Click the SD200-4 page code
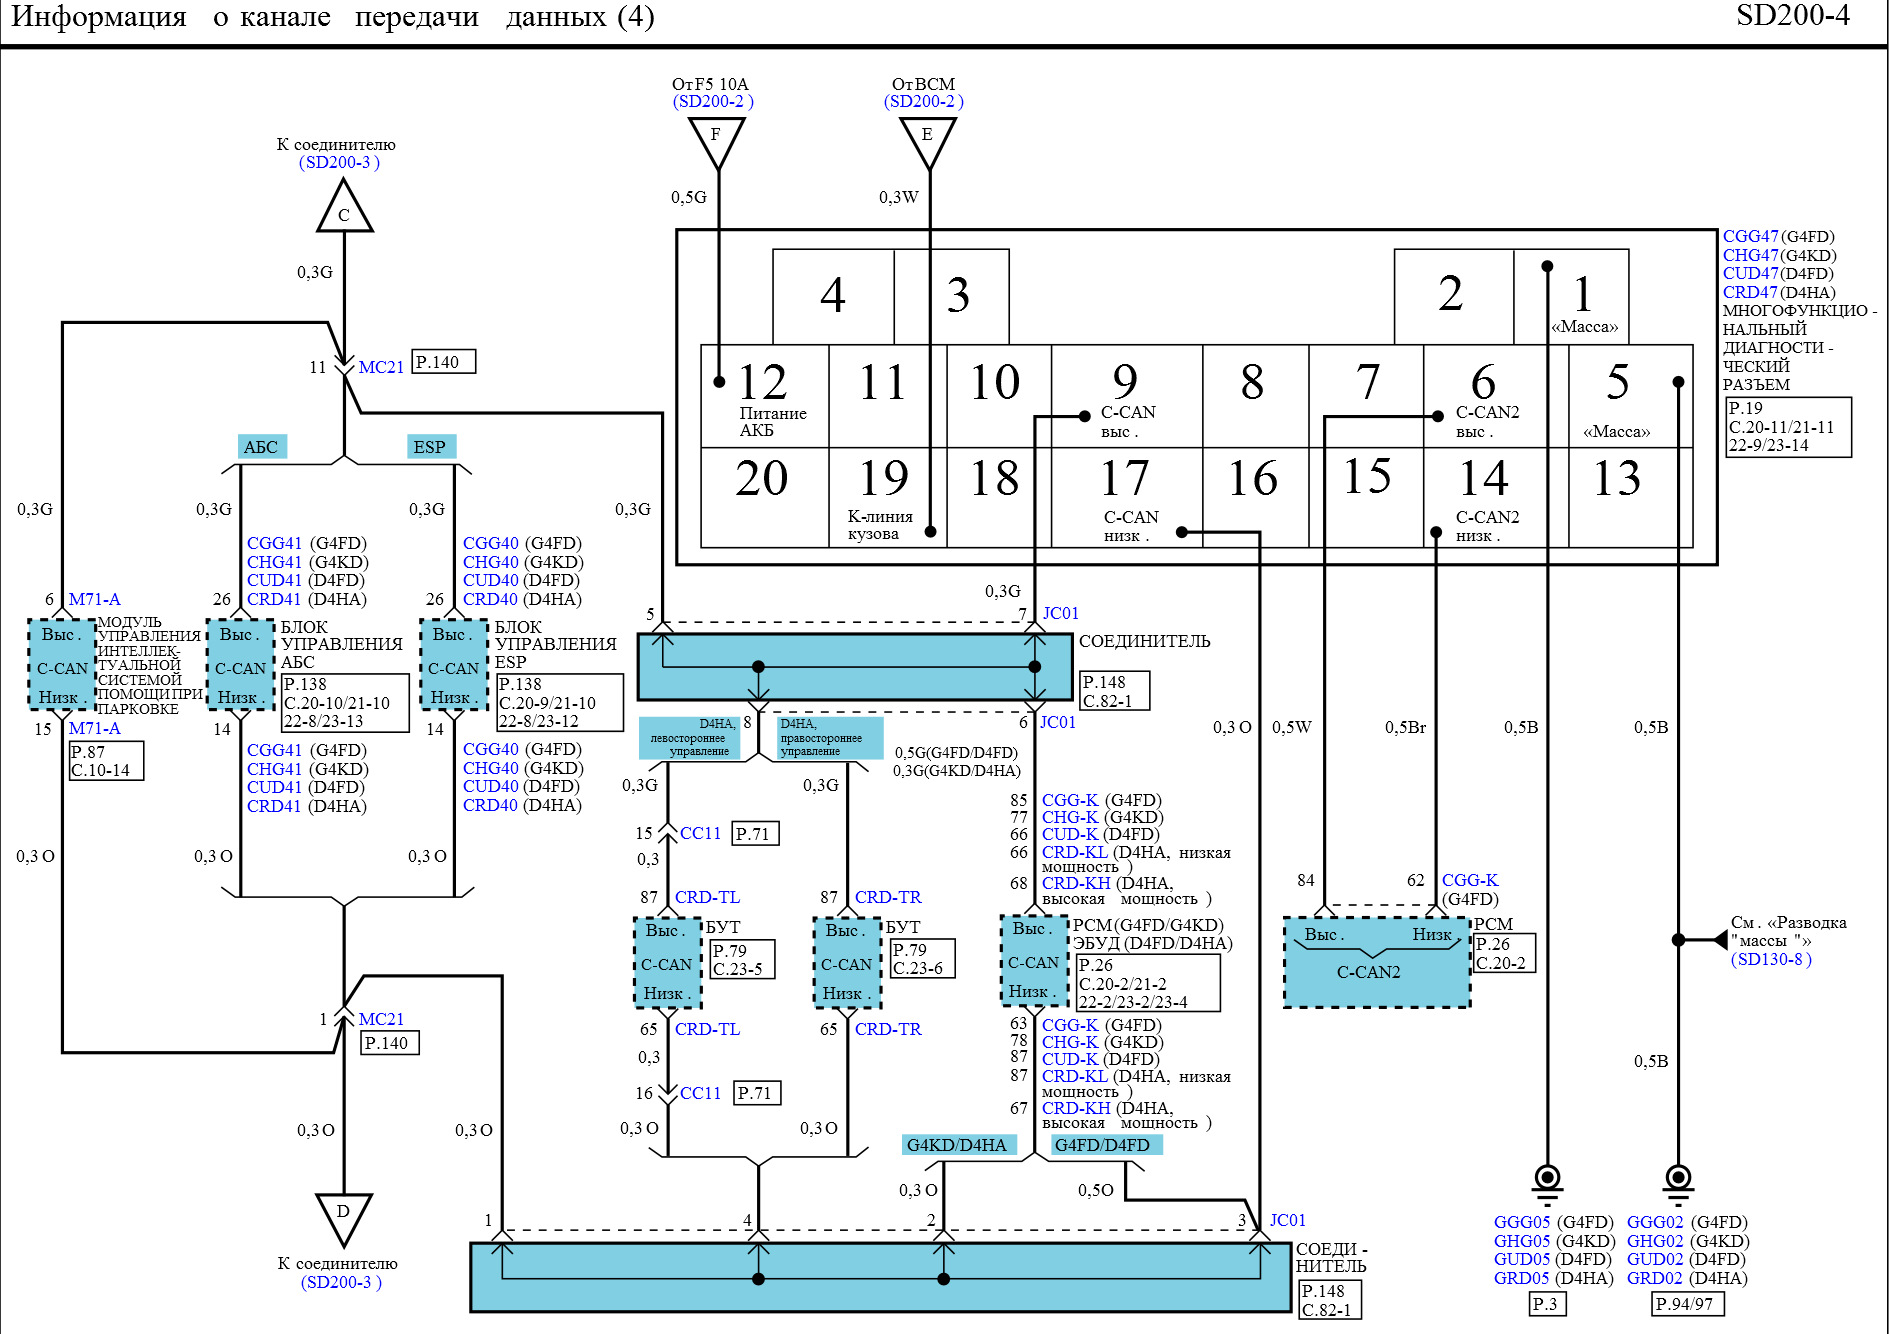Viewport: 1889px width, 1334px height. 1793,16
